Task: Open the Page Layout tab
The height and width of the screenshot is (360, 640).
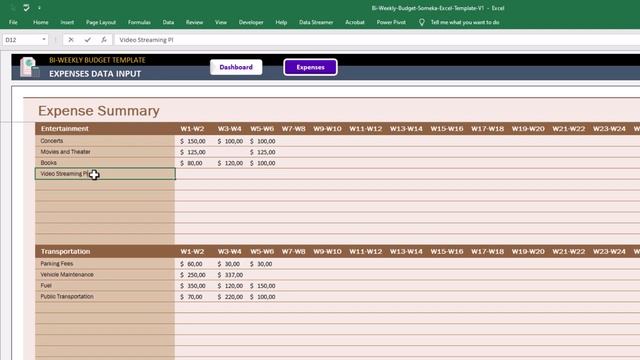Action: [101, 22]
